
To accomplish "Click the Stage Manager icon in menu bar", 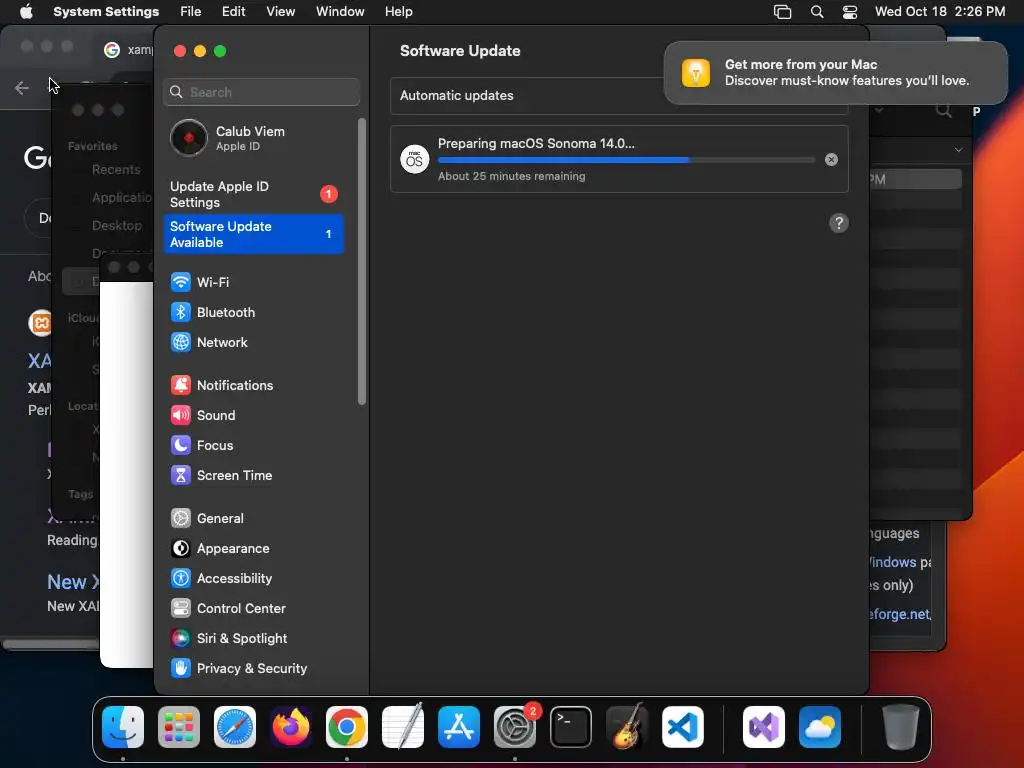I will [782, 12].
